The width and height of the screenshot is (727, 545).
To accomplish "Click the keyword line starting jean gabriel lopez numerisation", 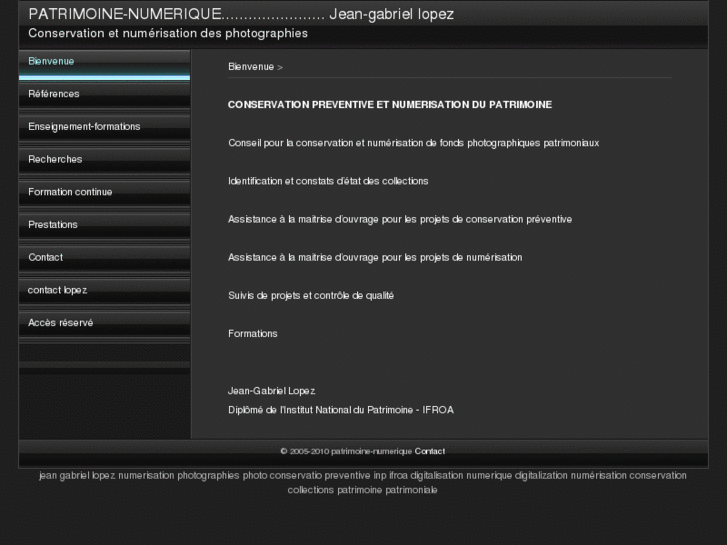I will [363, 475].
